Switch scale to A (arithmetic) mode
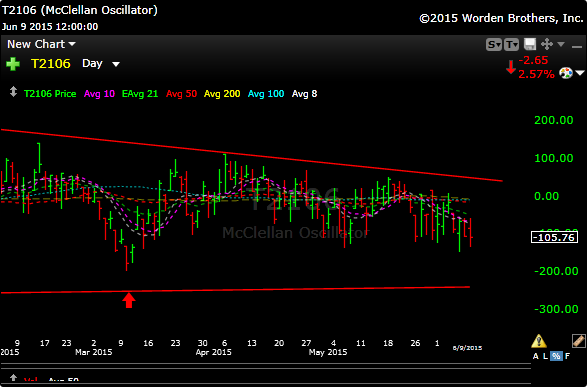The width and height of the screenshot is (587, 387). pyautogui.click(x=536, y=356)
